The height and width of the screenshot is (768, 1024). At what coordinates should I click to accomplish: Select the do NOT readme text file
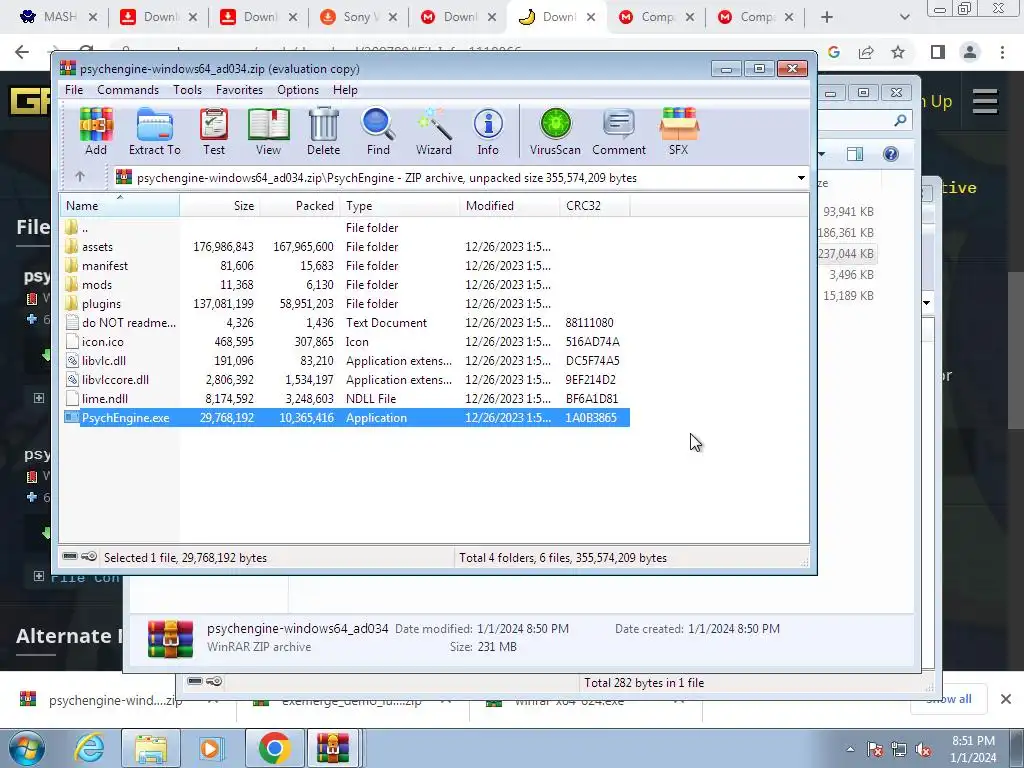tap(346, 323)
